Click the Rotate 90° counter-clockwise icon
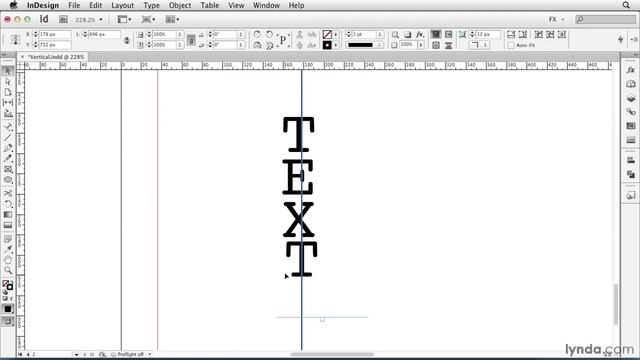This screenshot has height=360, width=640. 269,34
